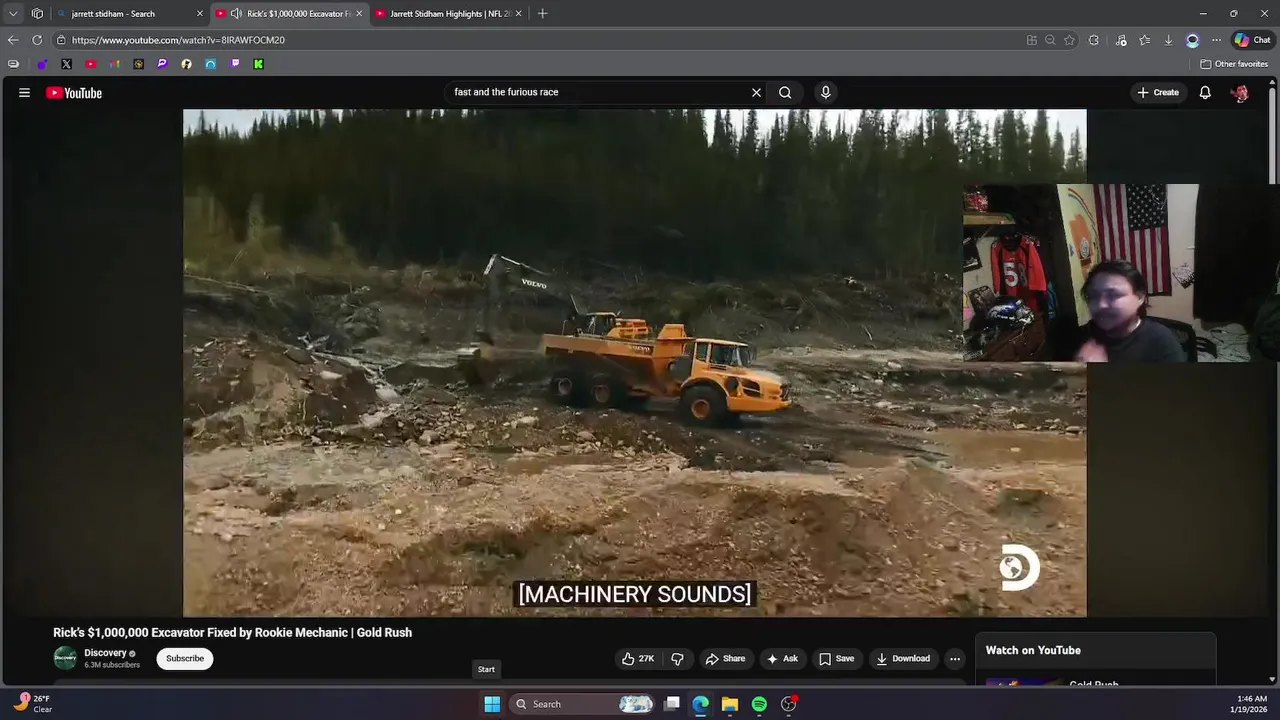
Task: Open the YouTube account avatar menu
Action: coord(1240,92)
